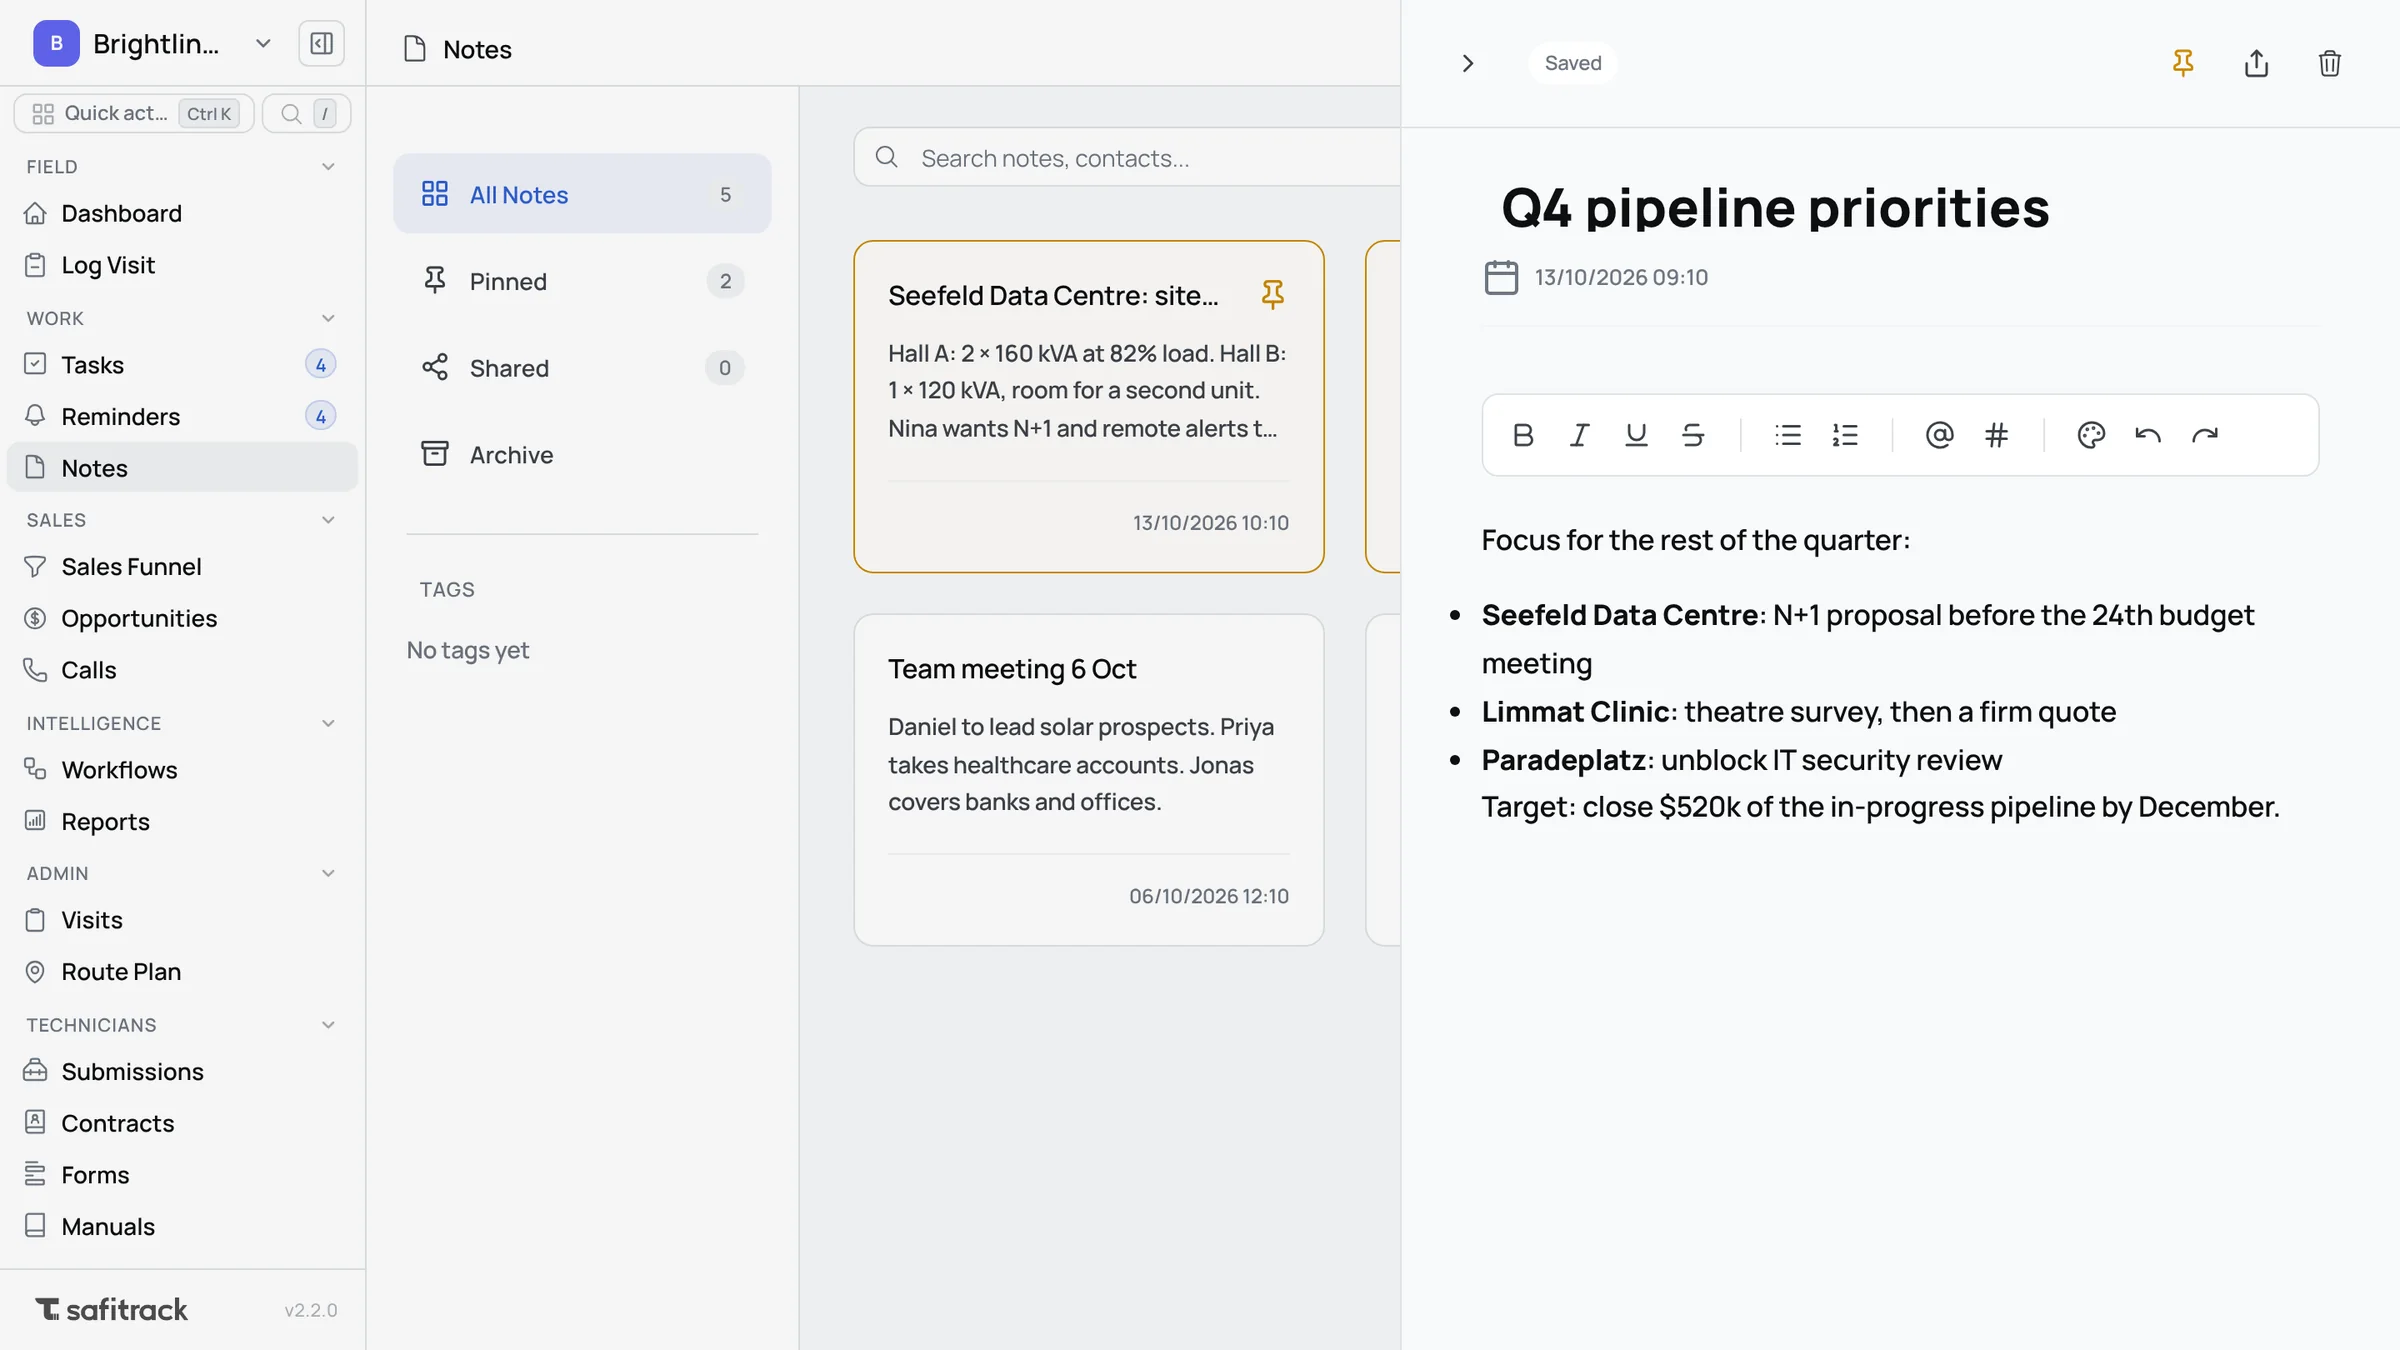Share the open note
Viewport: 2400px width, 1350px height.
(x=2256, y=63)
